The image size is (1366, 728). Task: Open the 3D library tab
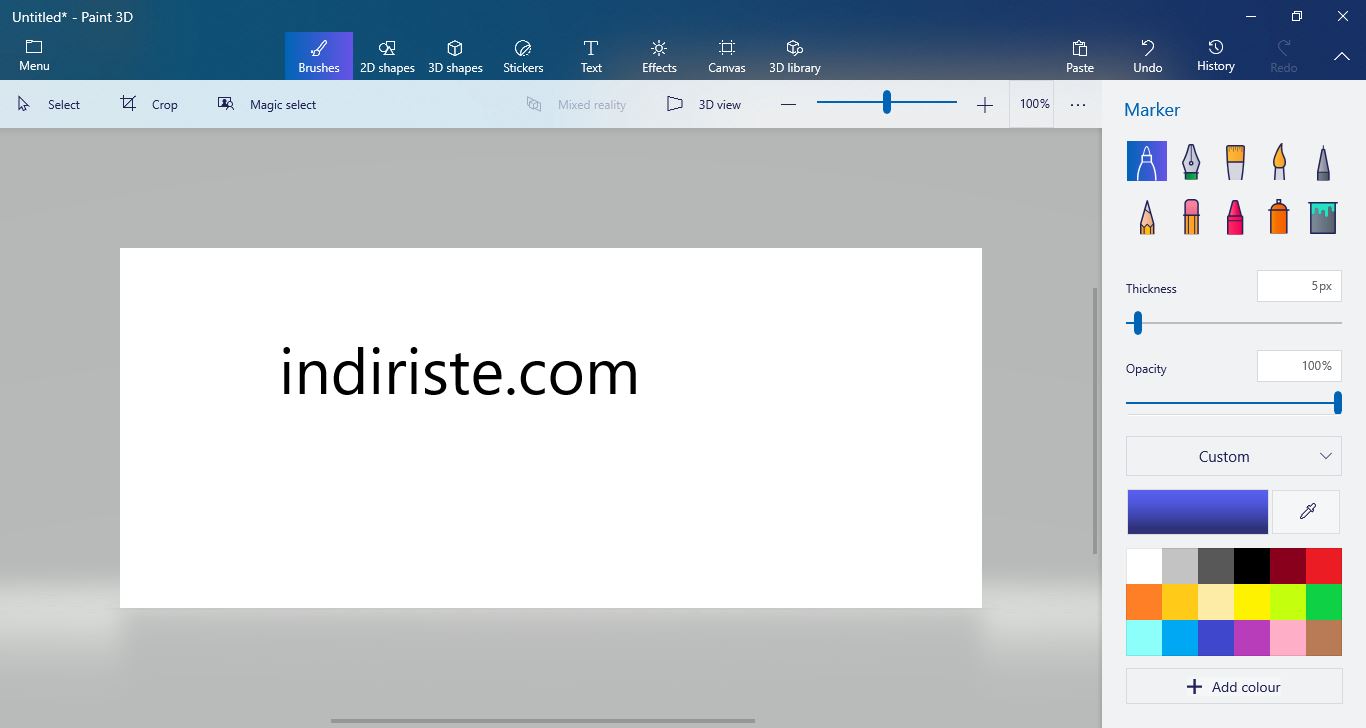tap(795, 56)
